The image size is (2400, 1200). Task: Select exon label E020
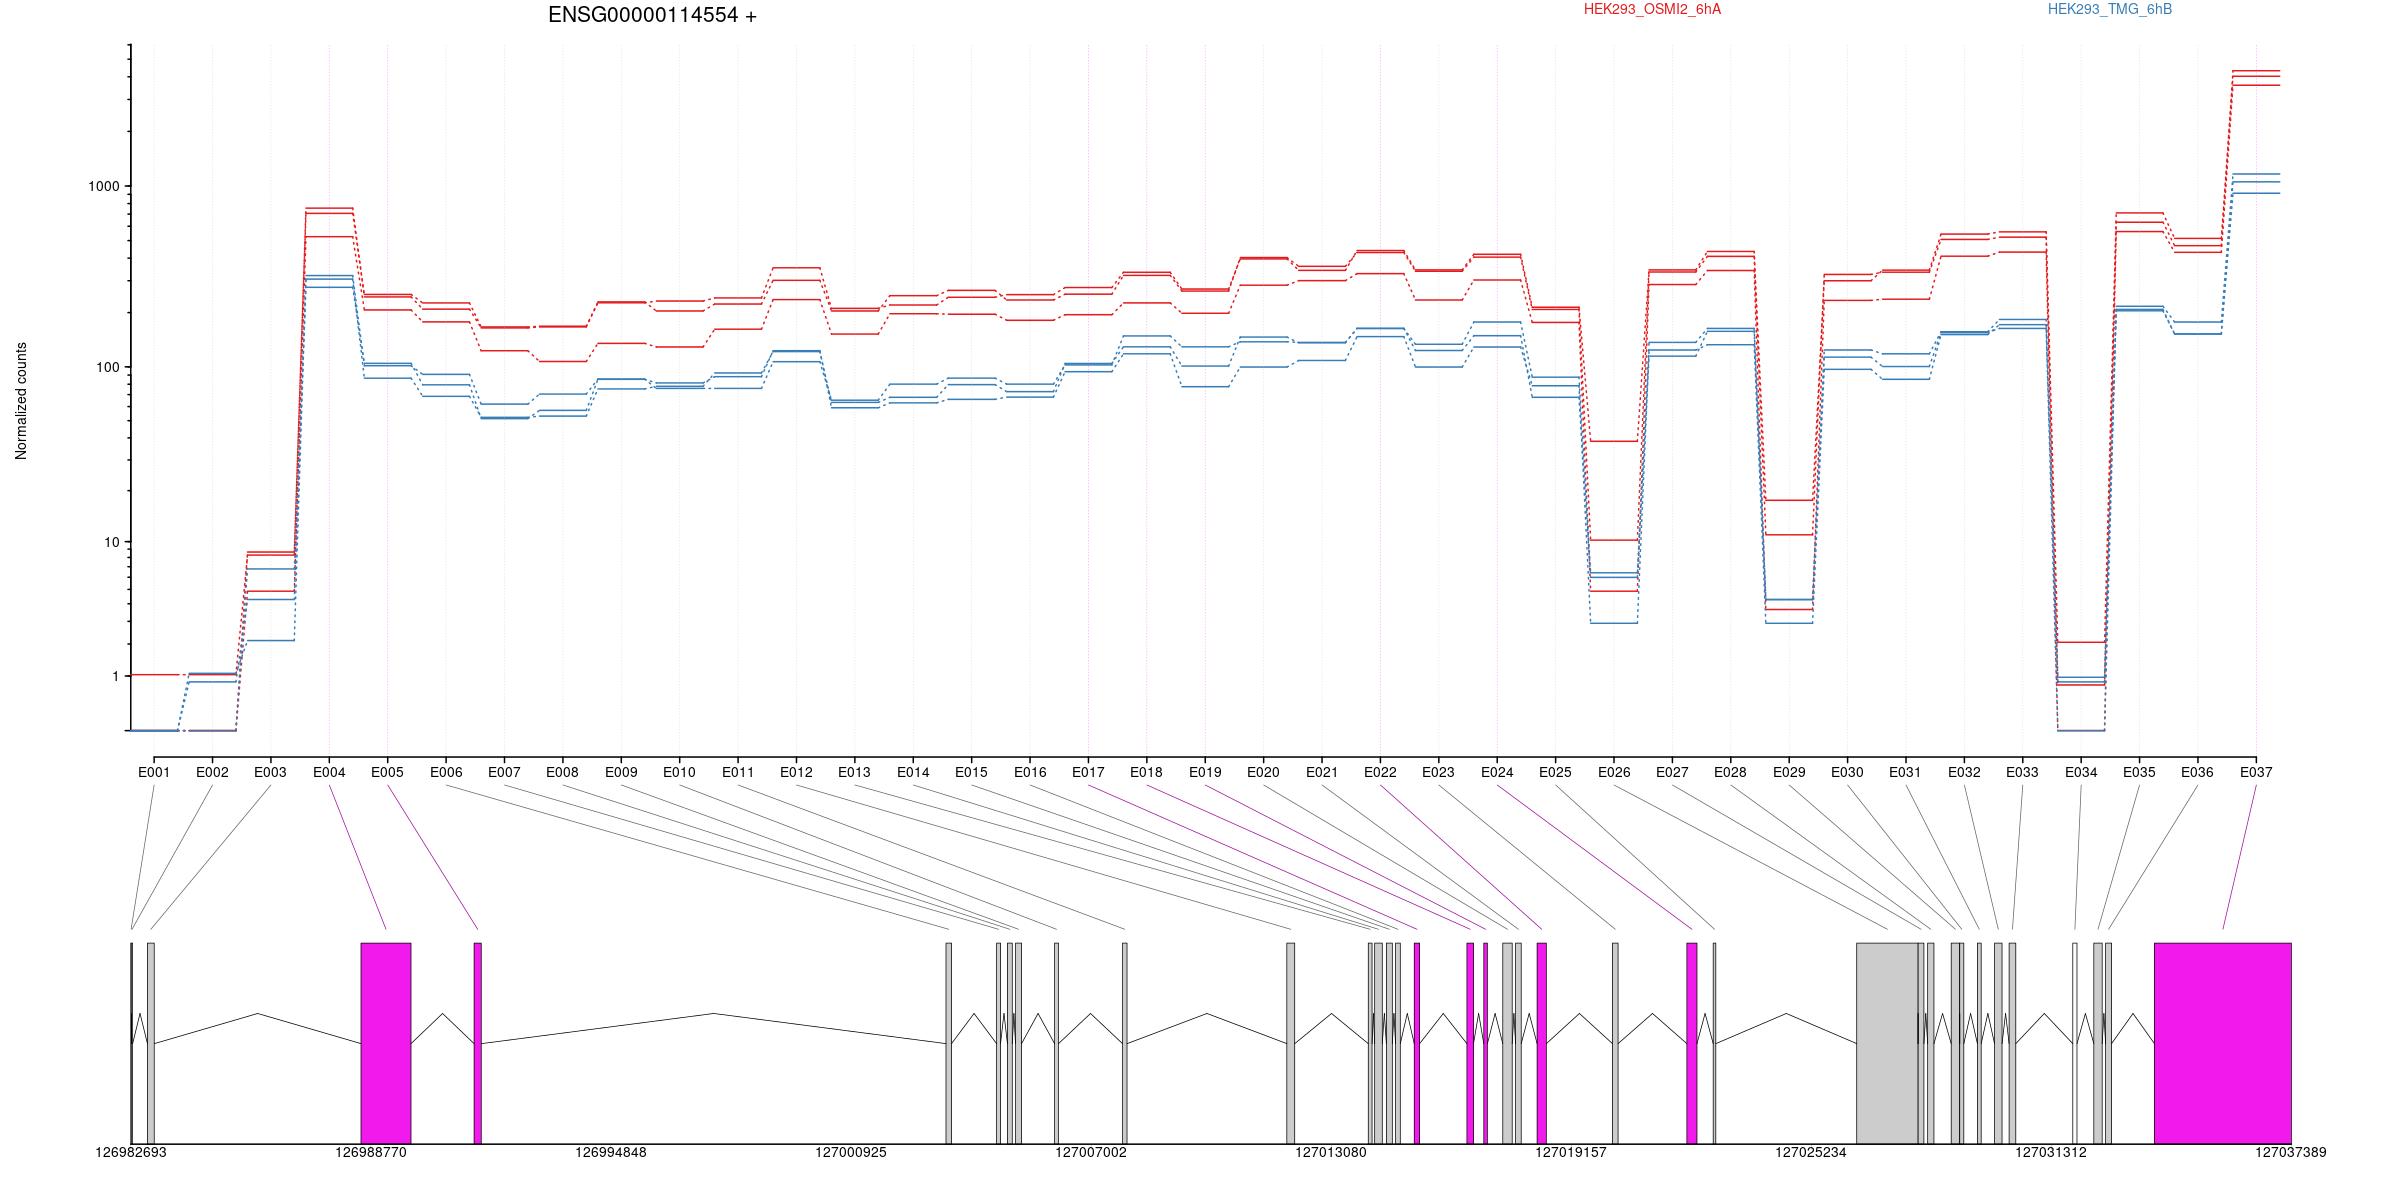point(1263,772)
